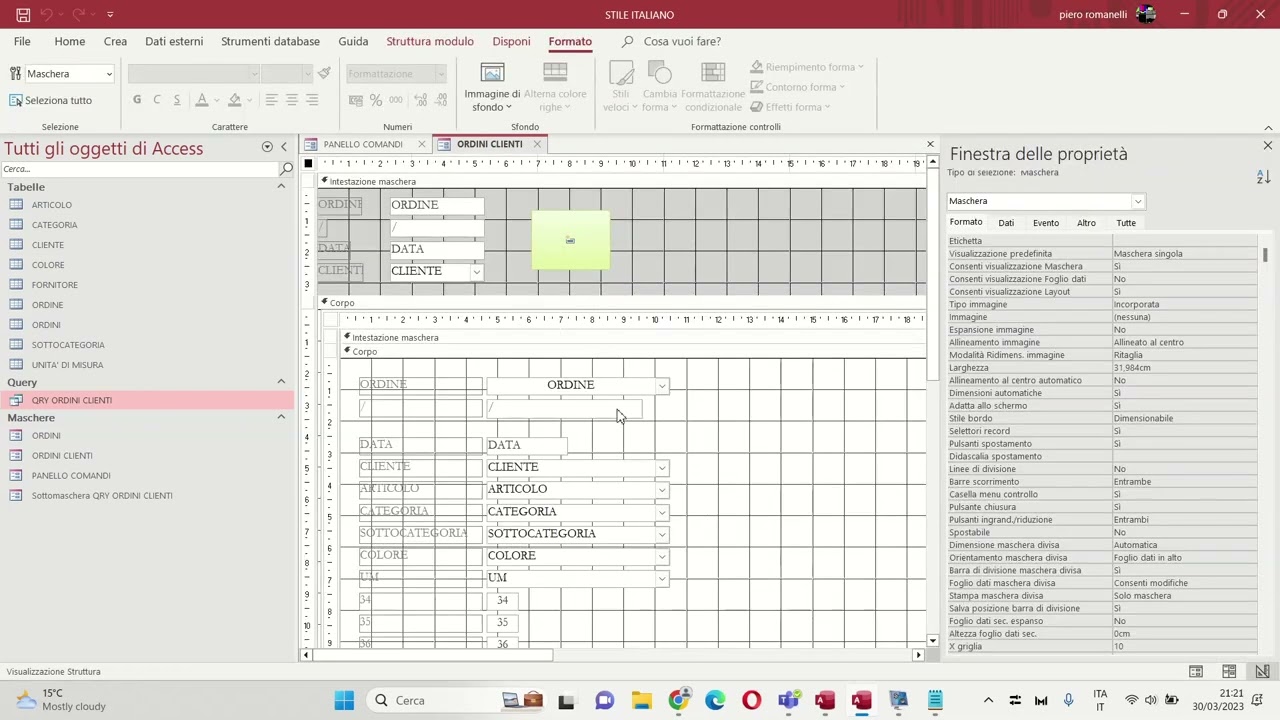This screenshot has height=720, width=1280.
Task: Switch to the Disponi ribbon tab
Action: [x=511, y=41]
